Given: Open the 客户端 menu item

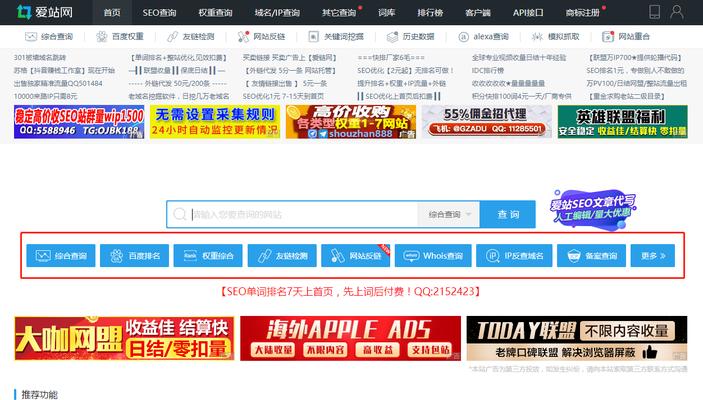Looking at the screenshot, I should (x=478, y=13).
